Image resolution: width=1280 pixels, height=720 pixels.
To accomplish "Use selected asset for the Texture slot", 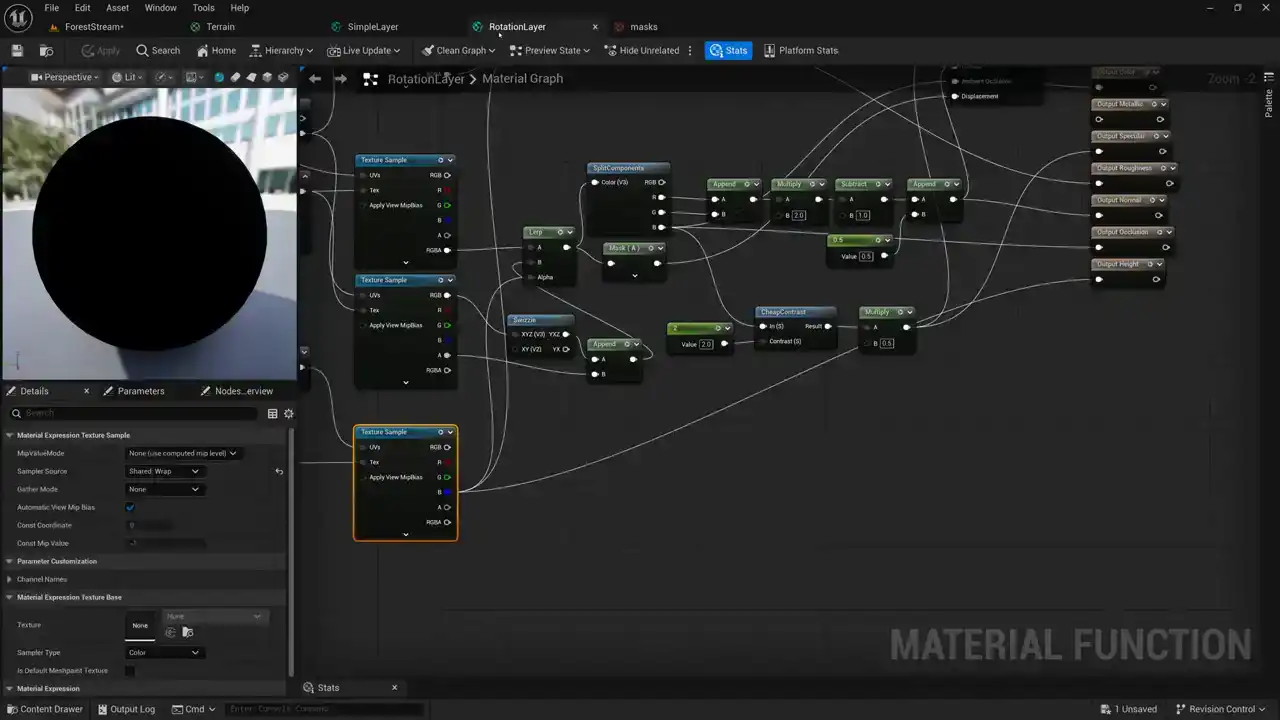I will pyautogui.click(x=170, y=633).
